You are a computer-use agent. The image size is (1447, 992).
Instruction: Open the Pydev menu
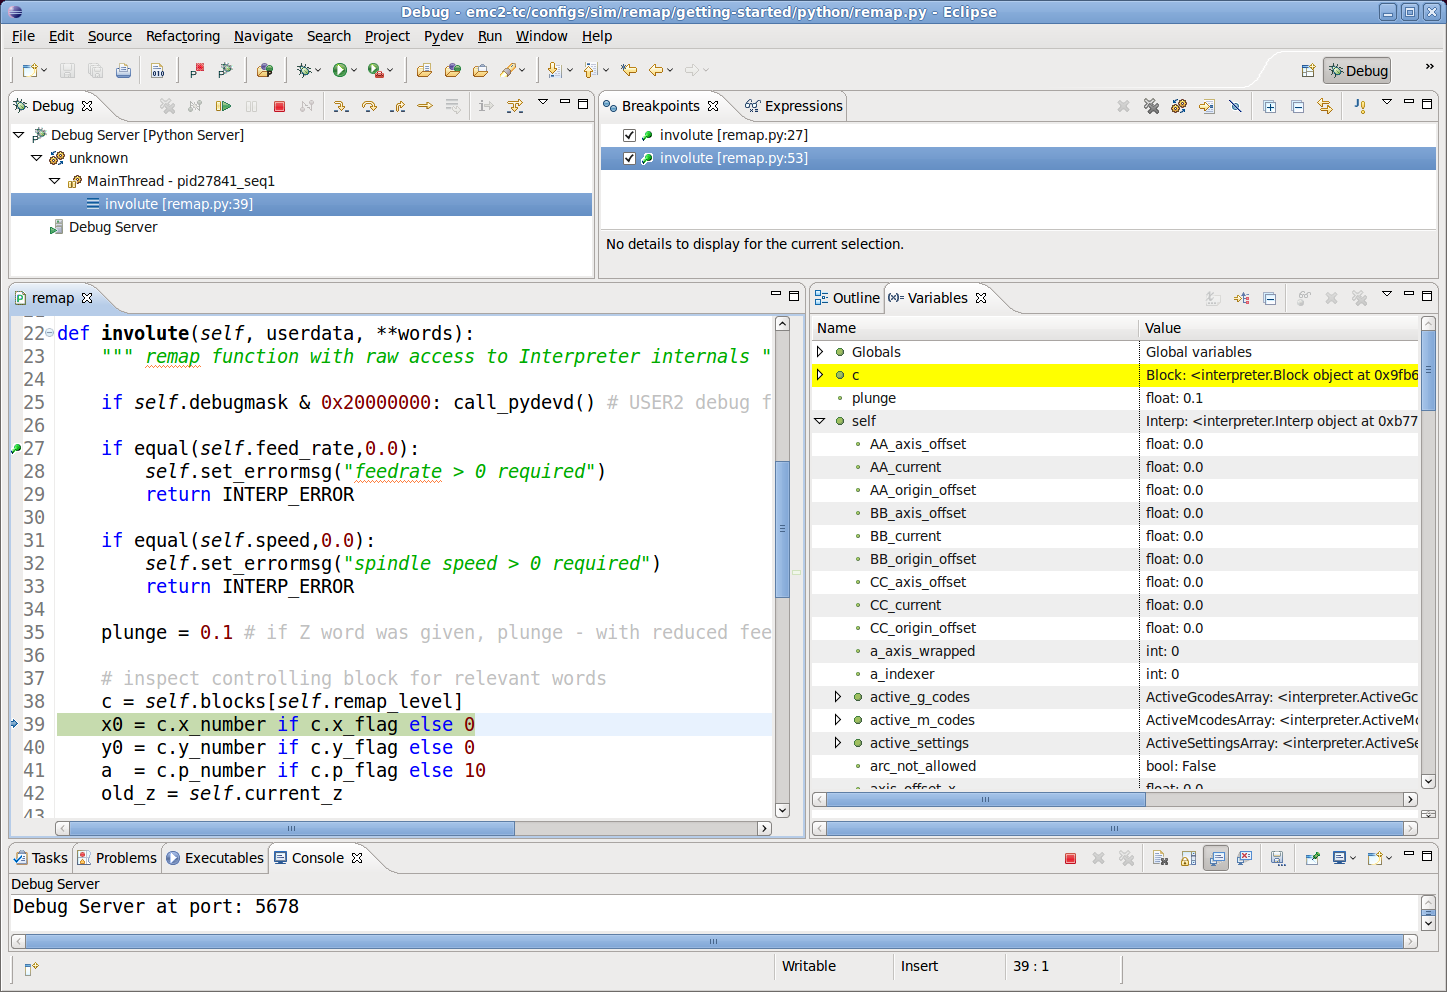coord(443,36)
